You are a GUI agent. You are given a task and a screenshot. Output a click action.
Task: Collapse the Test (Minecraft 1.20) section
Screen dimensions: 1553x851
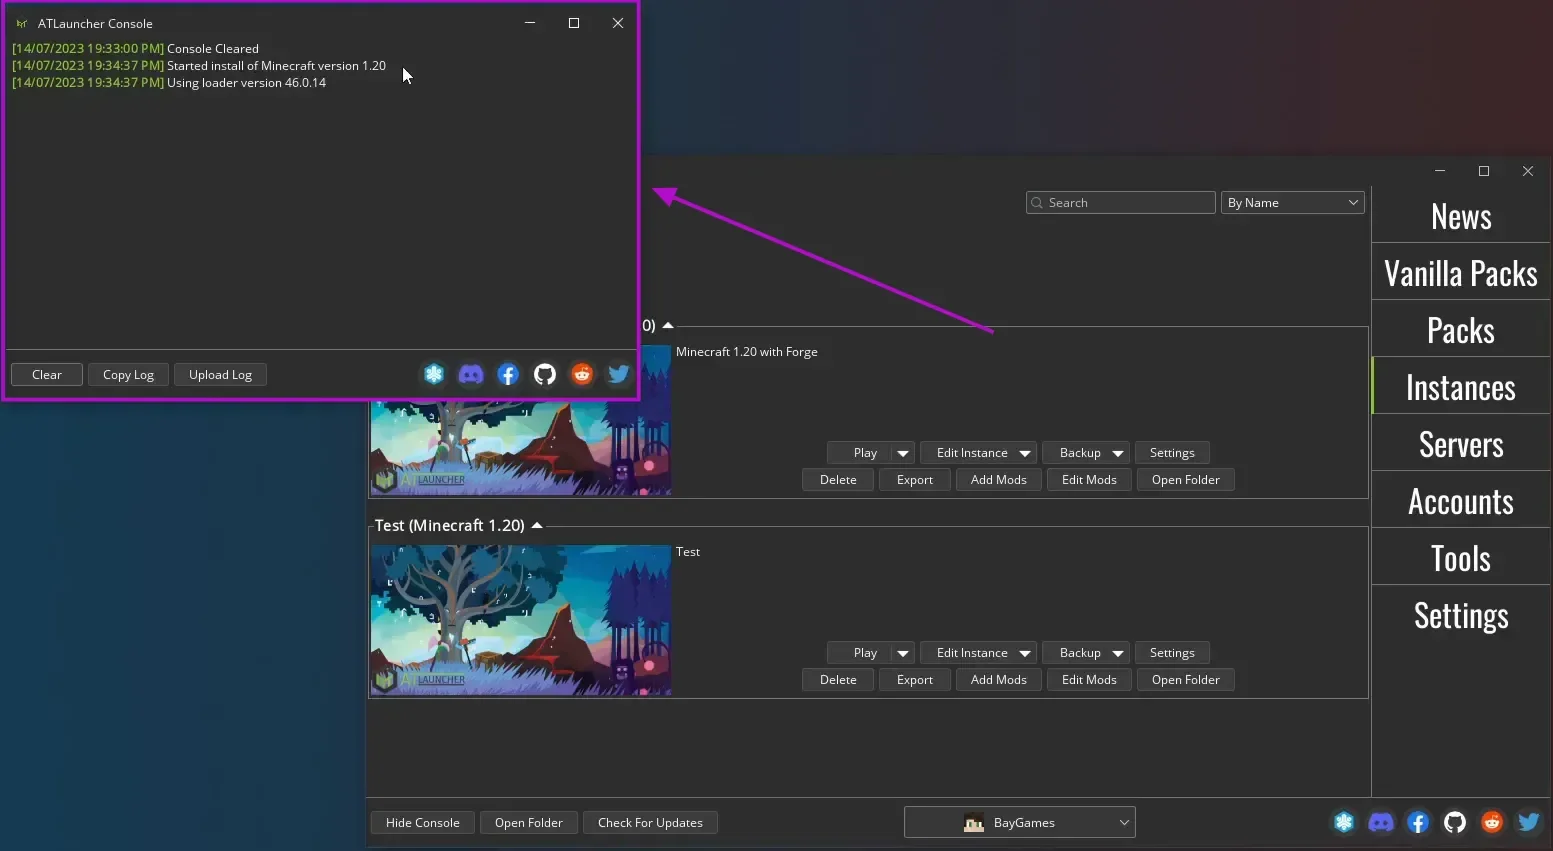coord(537,525)
